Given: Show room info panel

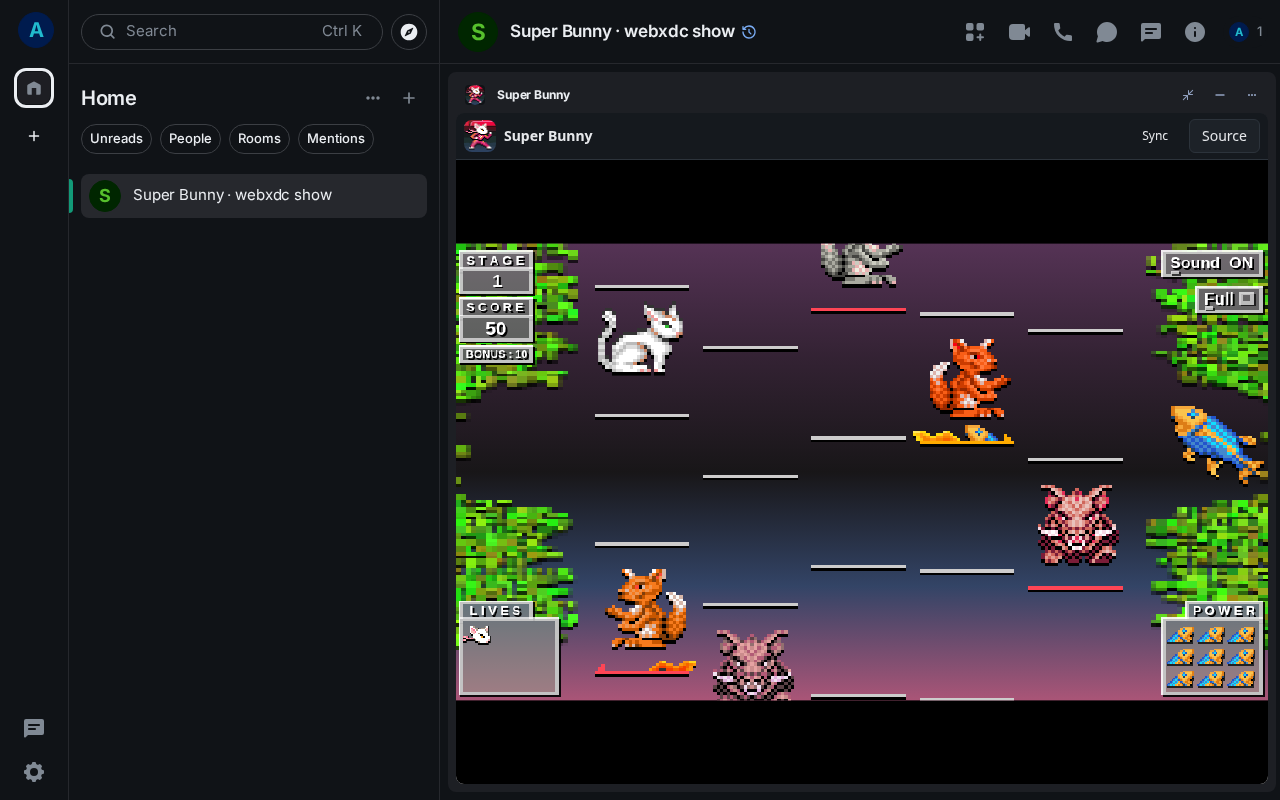Looking at the screenshot, I should coord(1195,32).
